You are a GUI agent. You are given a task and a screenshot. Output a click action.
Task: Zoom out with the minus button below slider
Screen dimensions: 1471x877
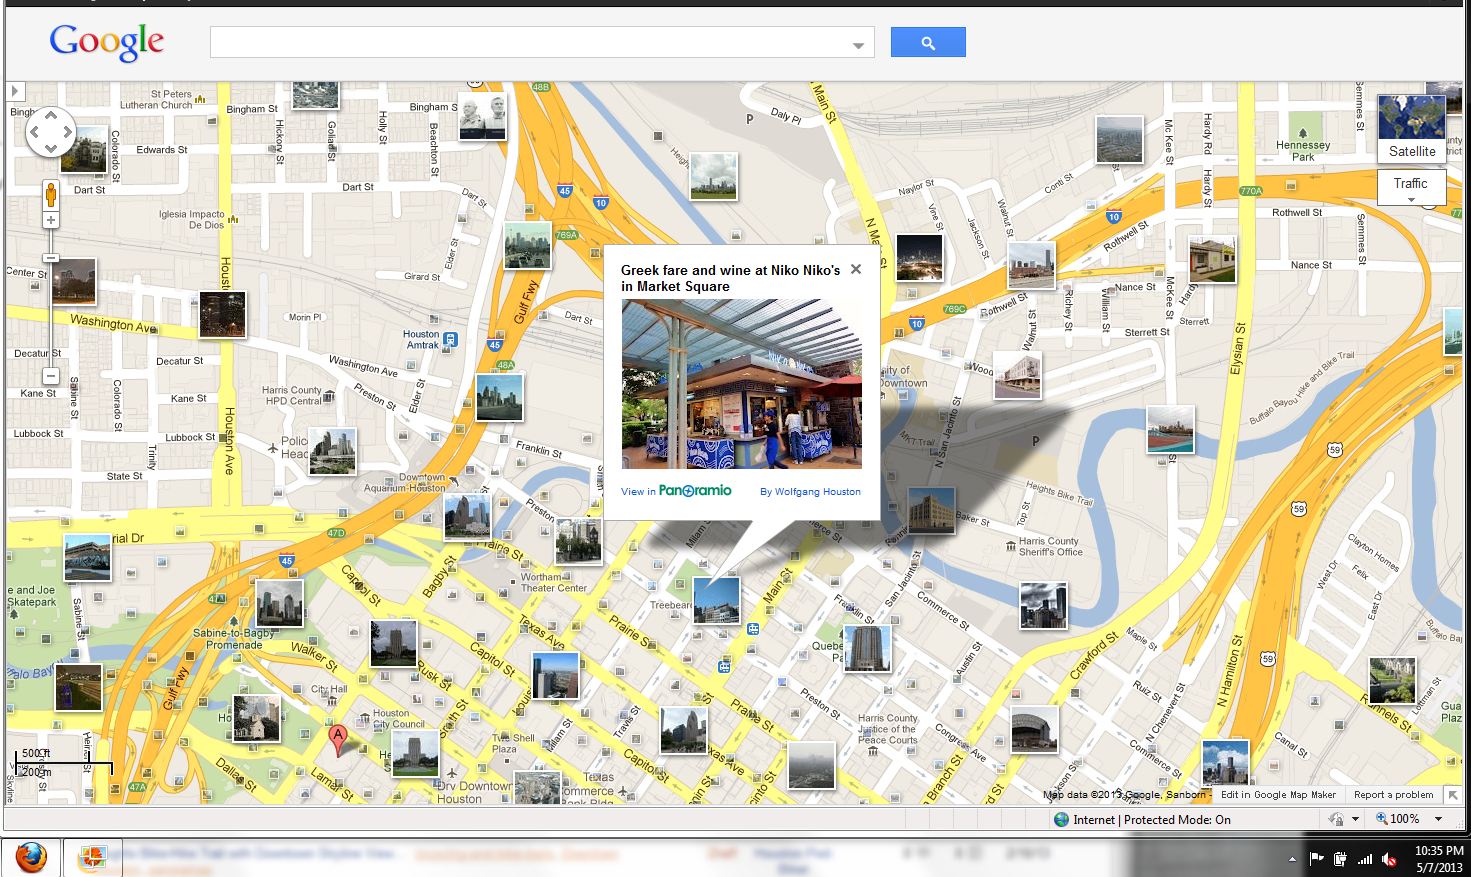click(x=51, y=376)
